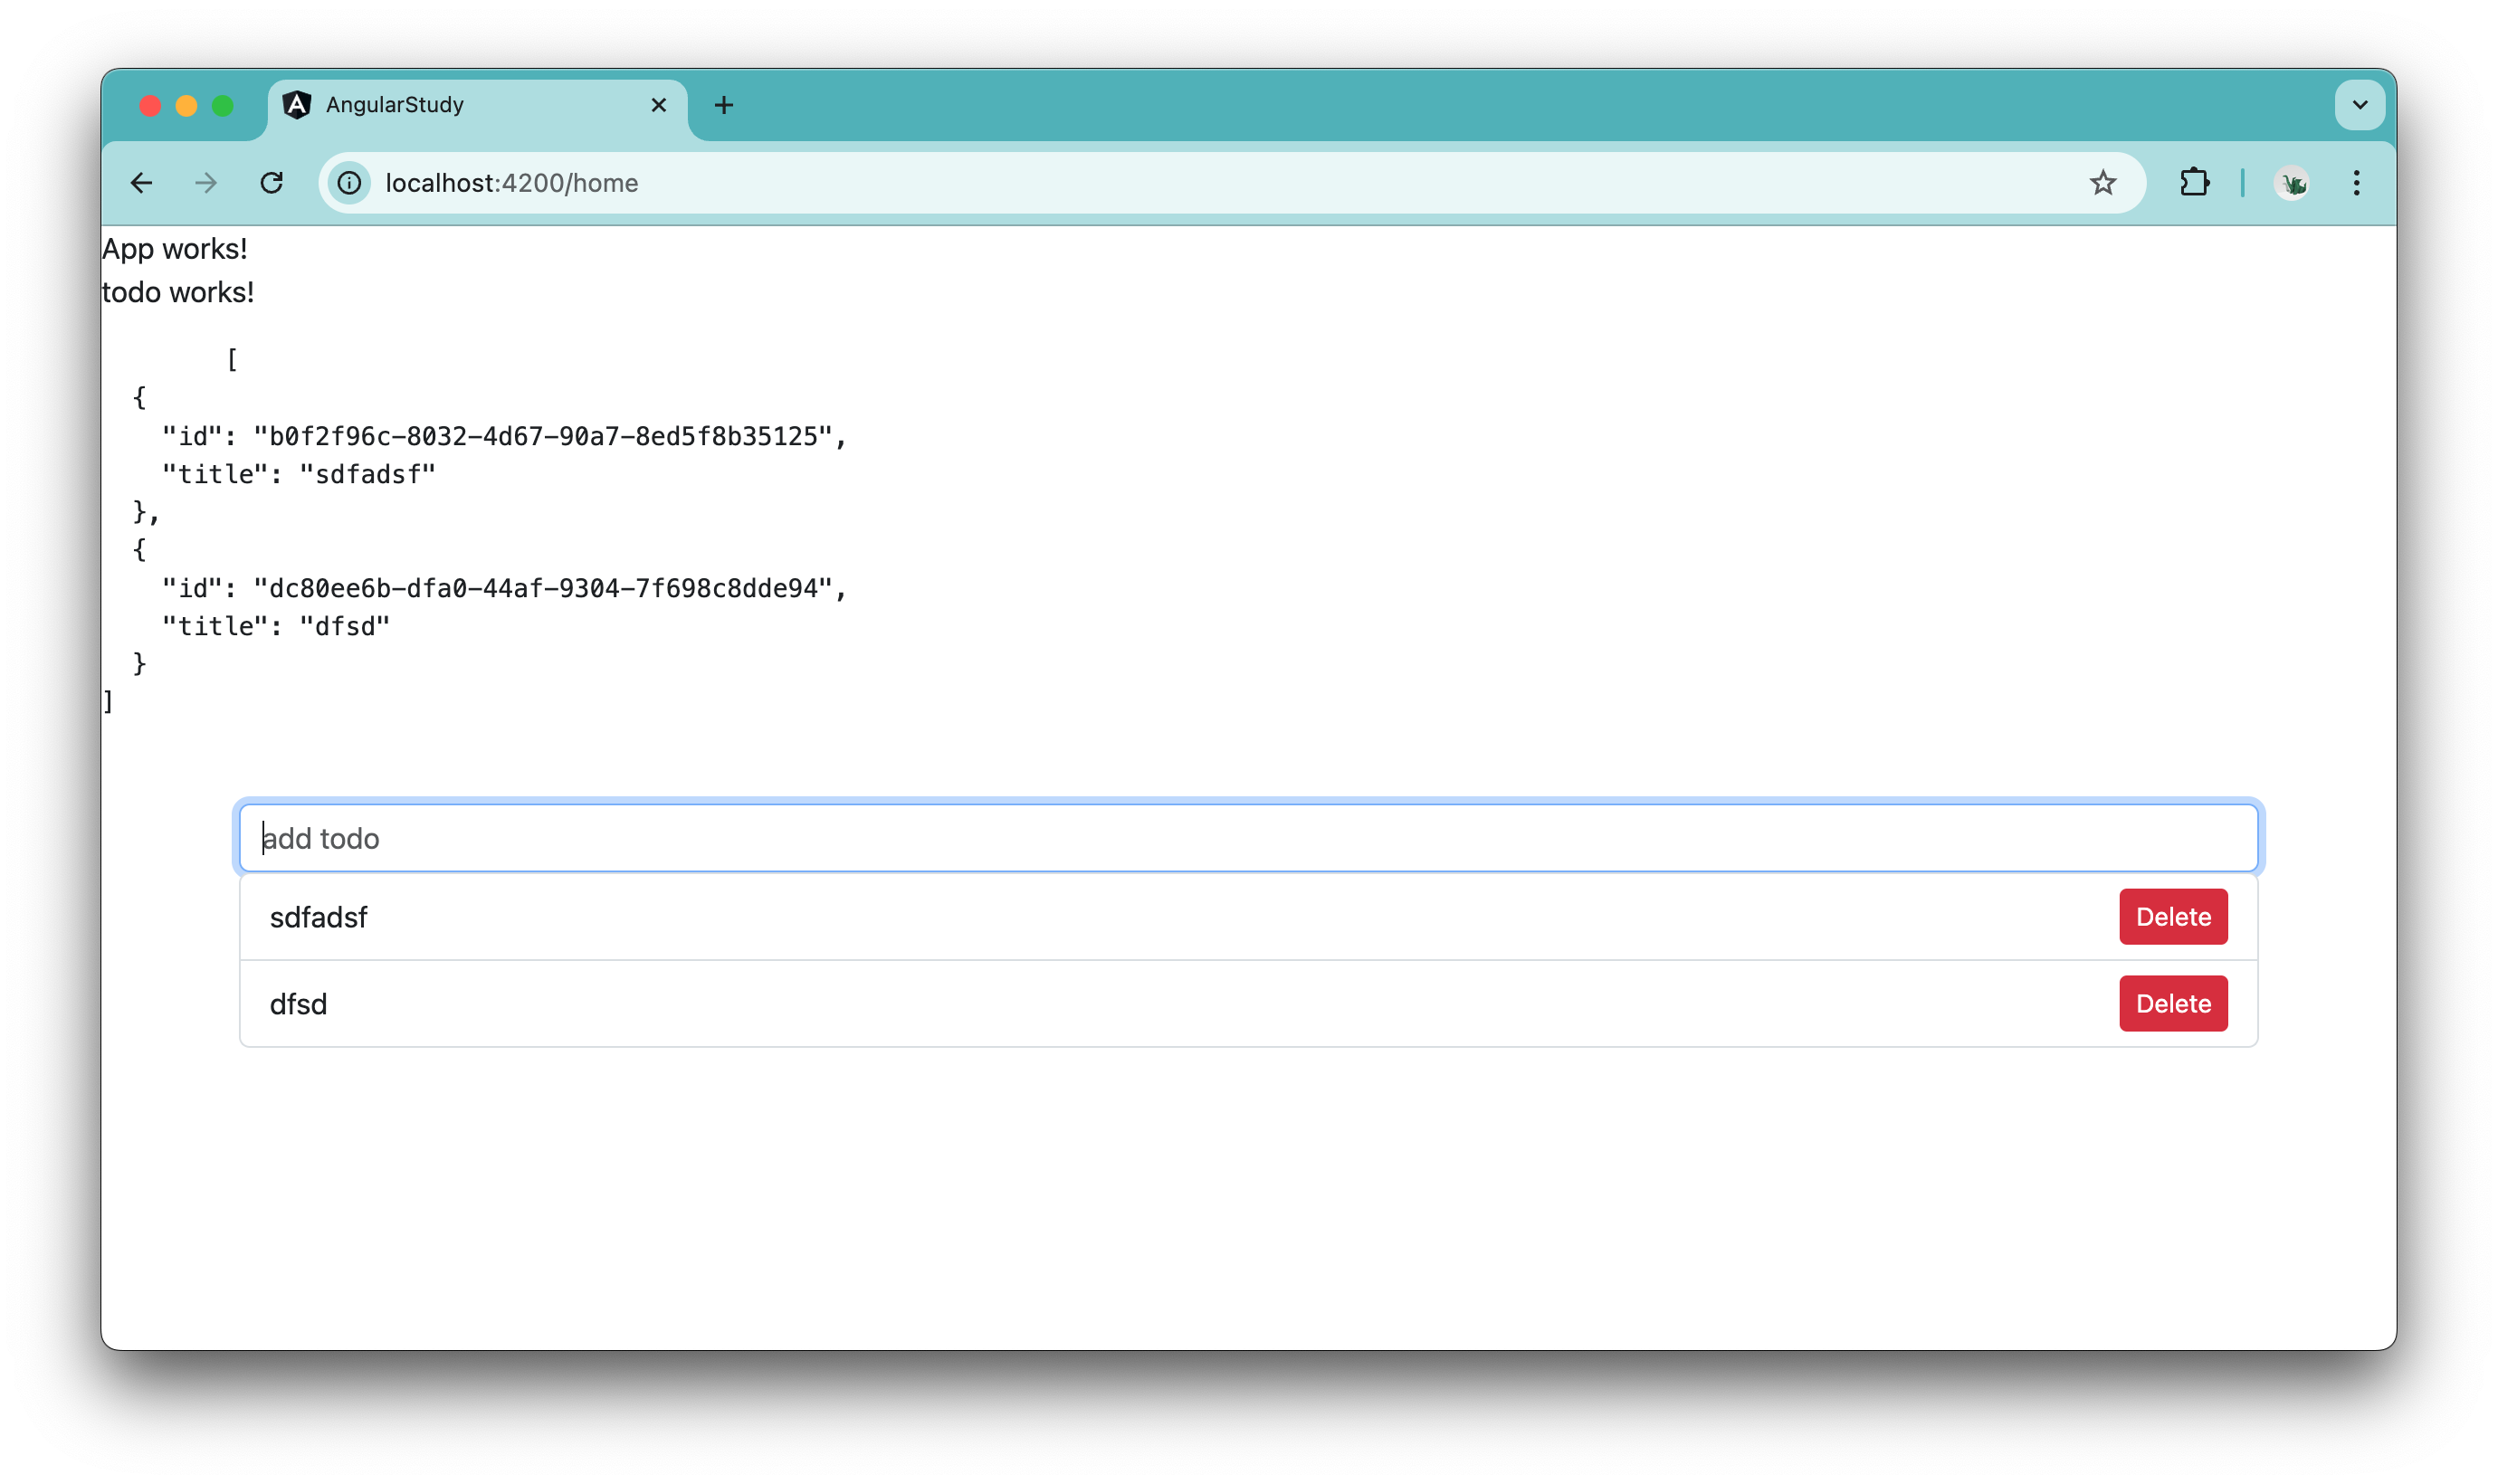
Task: Close the AngularStudy tab
Action: coord(659,104)
